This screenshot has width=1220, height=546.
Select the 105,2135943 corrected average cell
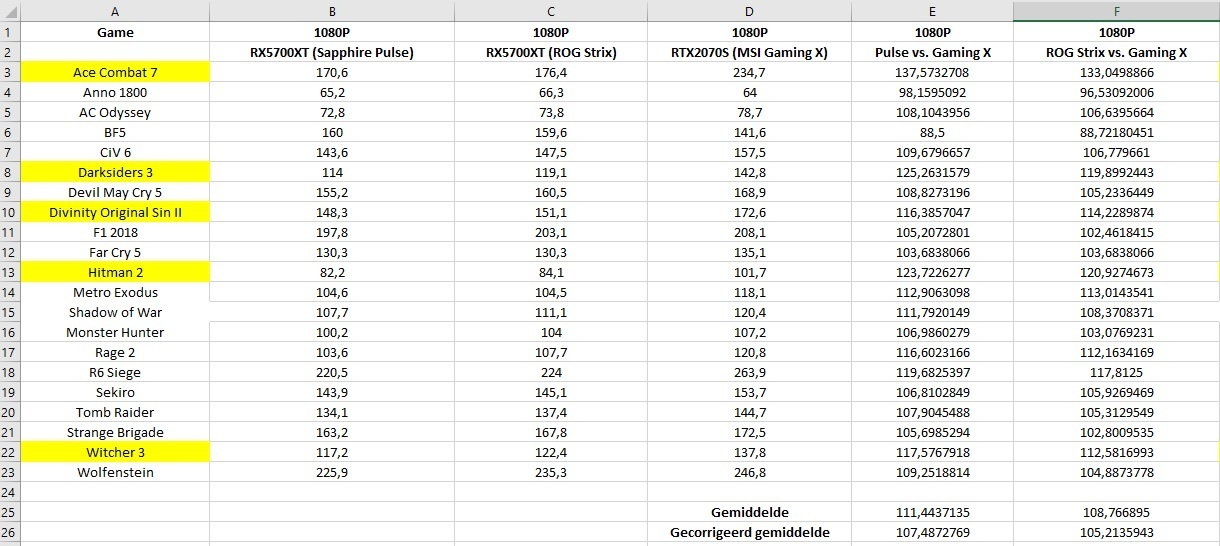[x=1116, y=532]
